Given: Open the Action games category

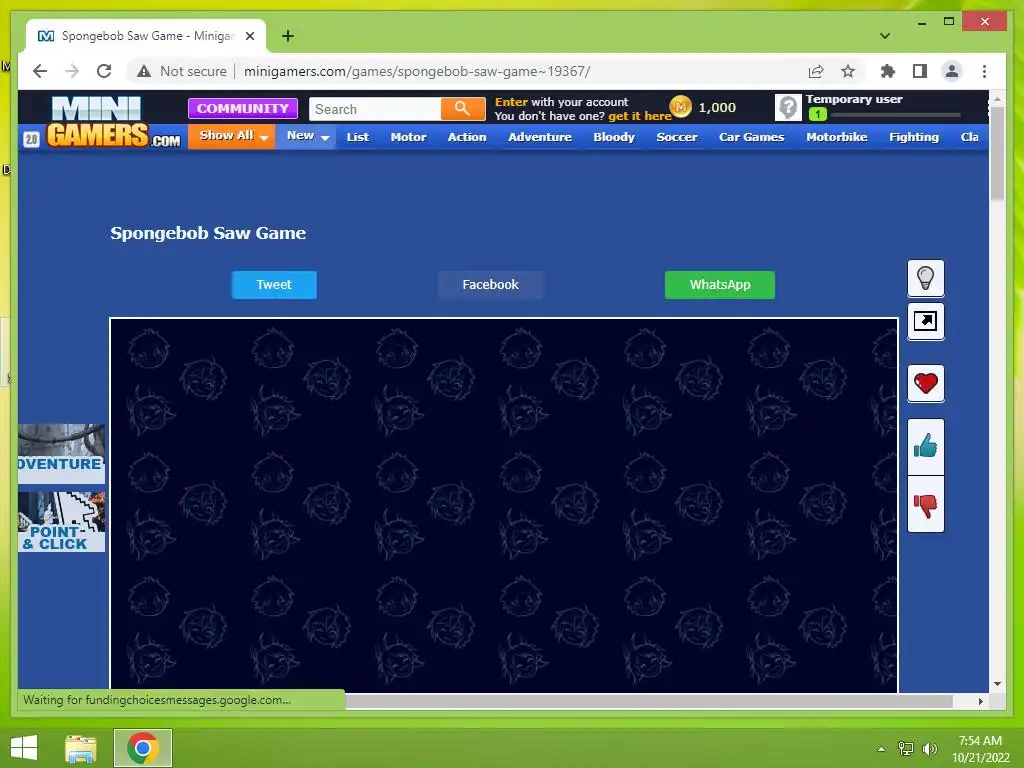Looking at the screenshot, I should click(x=467, y=137).
